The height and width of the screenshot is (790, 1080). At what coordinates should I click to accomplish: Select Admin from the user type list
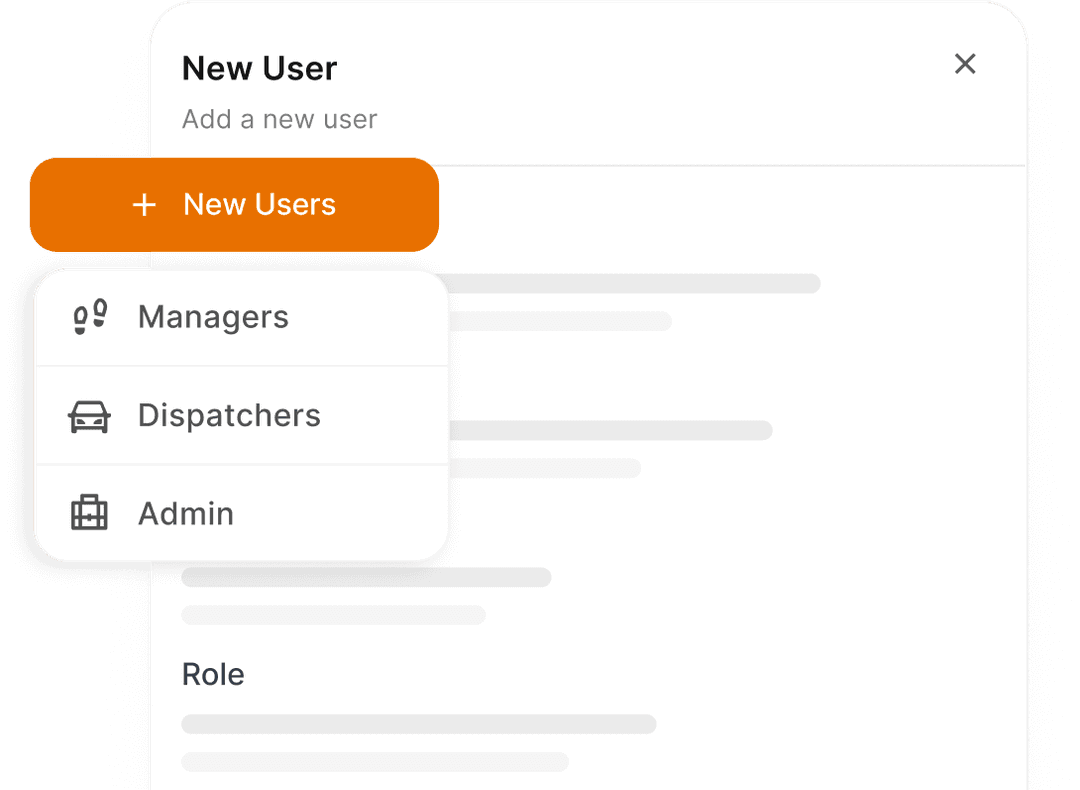[186, 513]
